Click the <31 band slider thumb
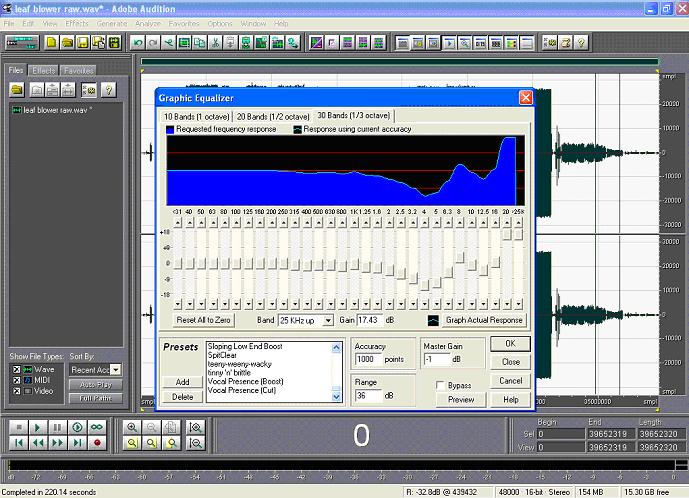Image resolution: width=689 pixels, height=498 pixels. coord(178,264)
